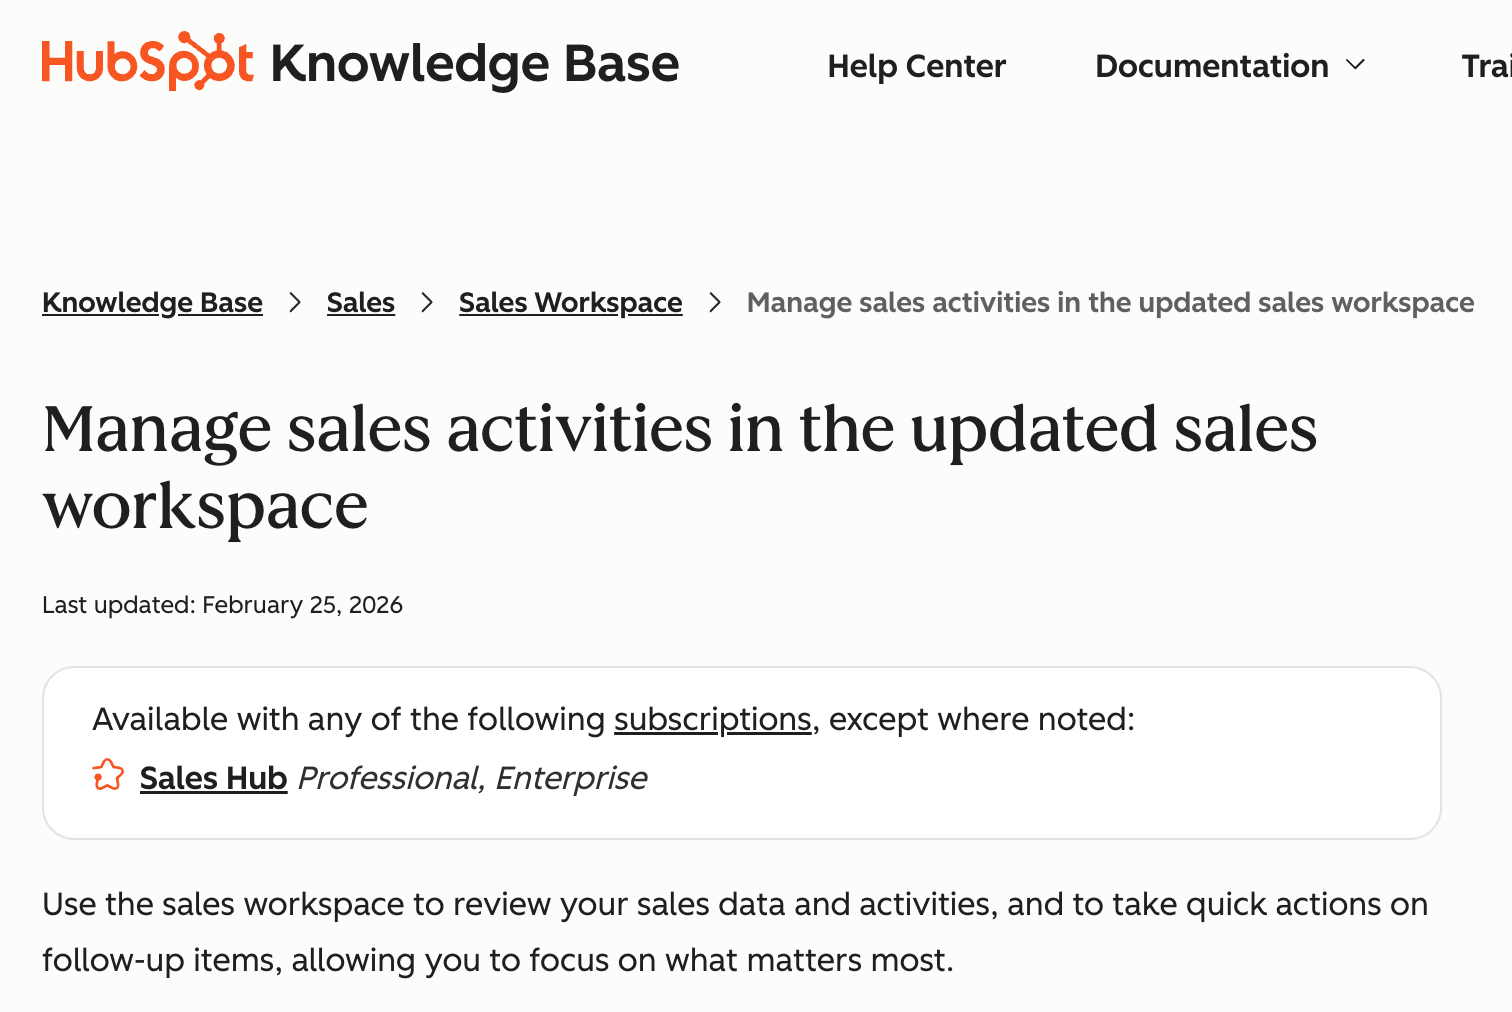The width and height of the screenshot is (1512, 1012).
Task: Click the orange Sales Hub badge icon
Action: point(108,776)
